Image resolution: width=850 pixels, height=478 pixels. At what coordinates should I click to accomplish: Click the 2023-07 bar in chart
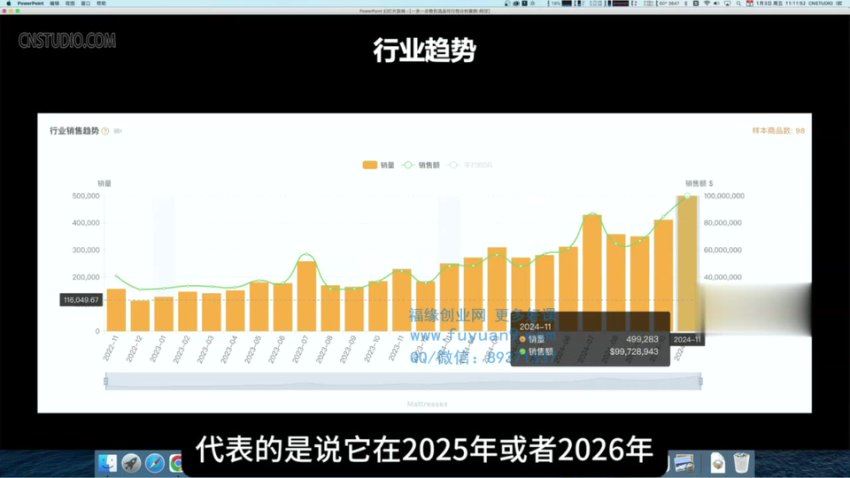coord(306,295)
